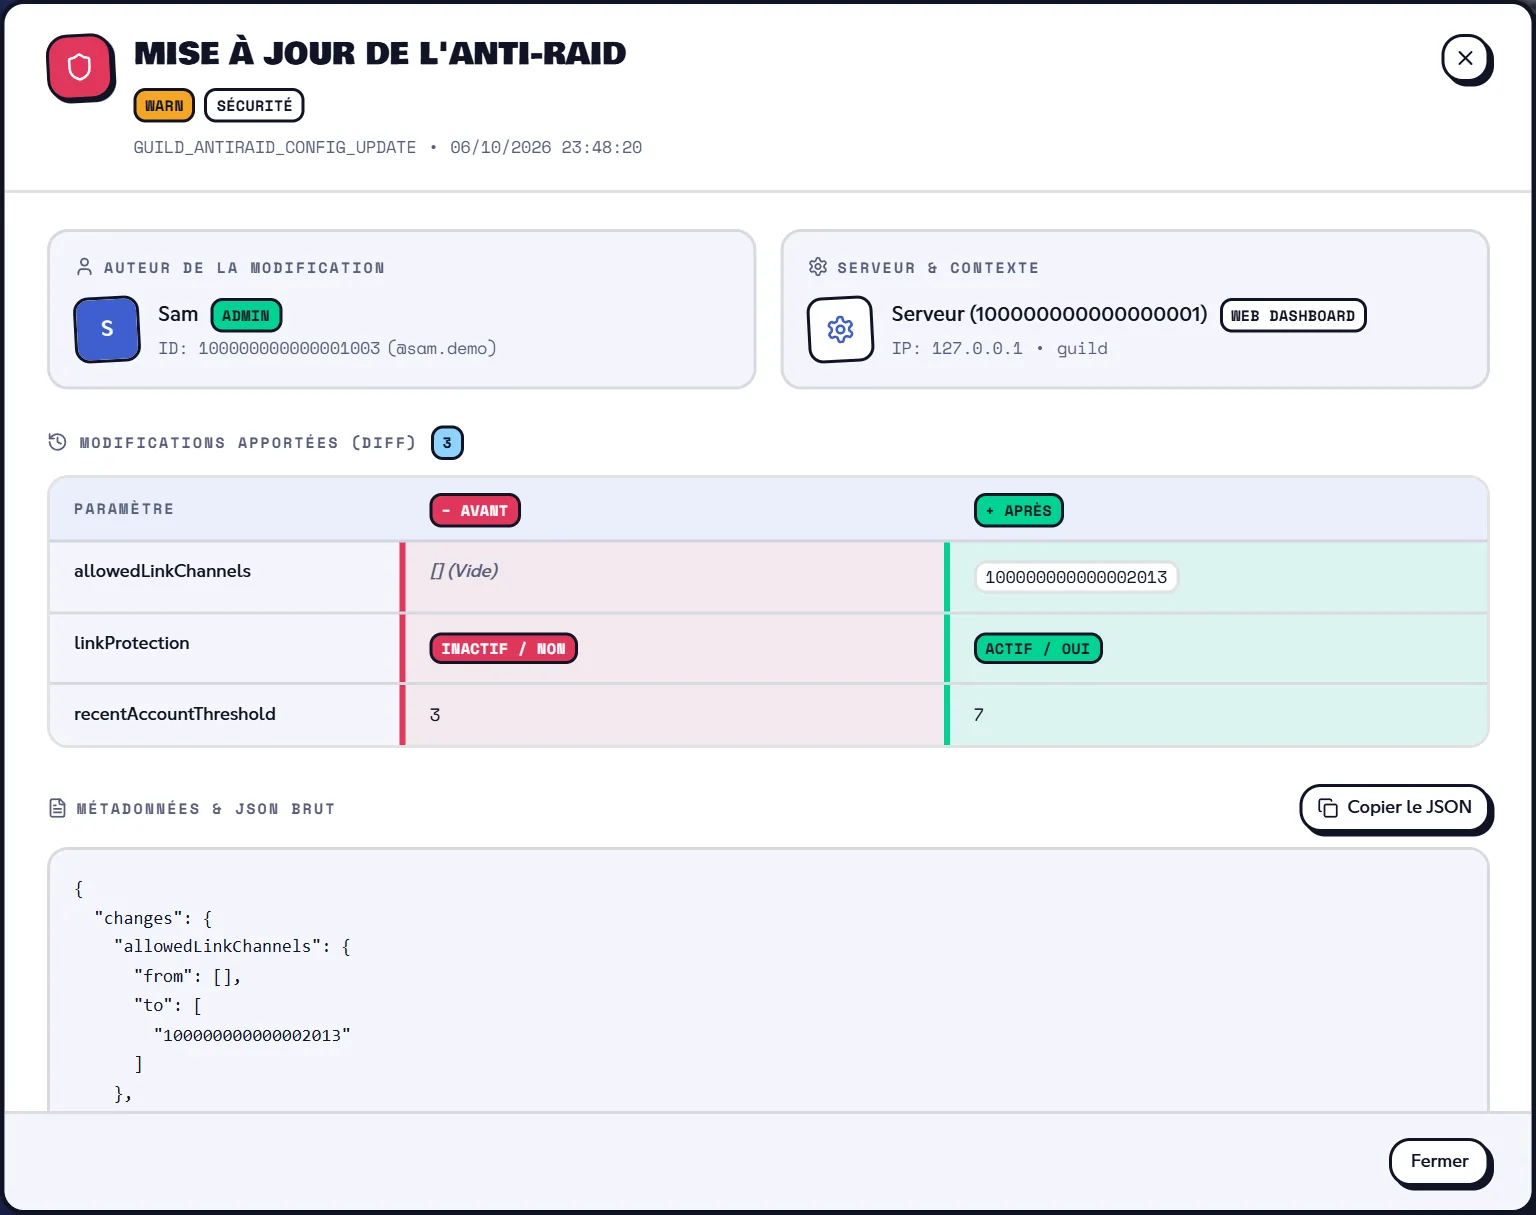Click the ACTIF / OUI badge
Screen dimensions: 1536x1215
coord(1038,648)
